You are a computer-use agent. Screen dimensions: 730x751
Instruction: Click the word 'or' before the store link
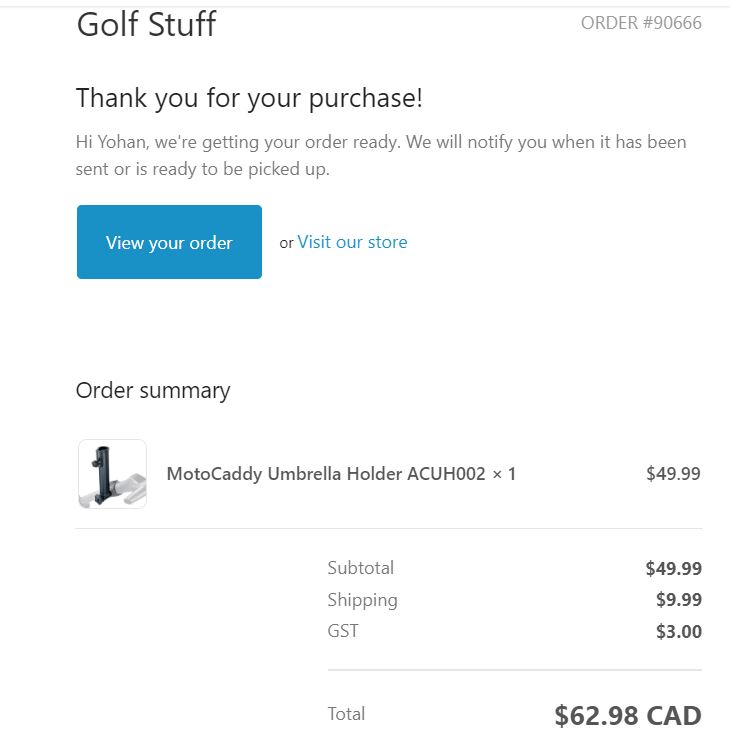(x=286, y=243)
